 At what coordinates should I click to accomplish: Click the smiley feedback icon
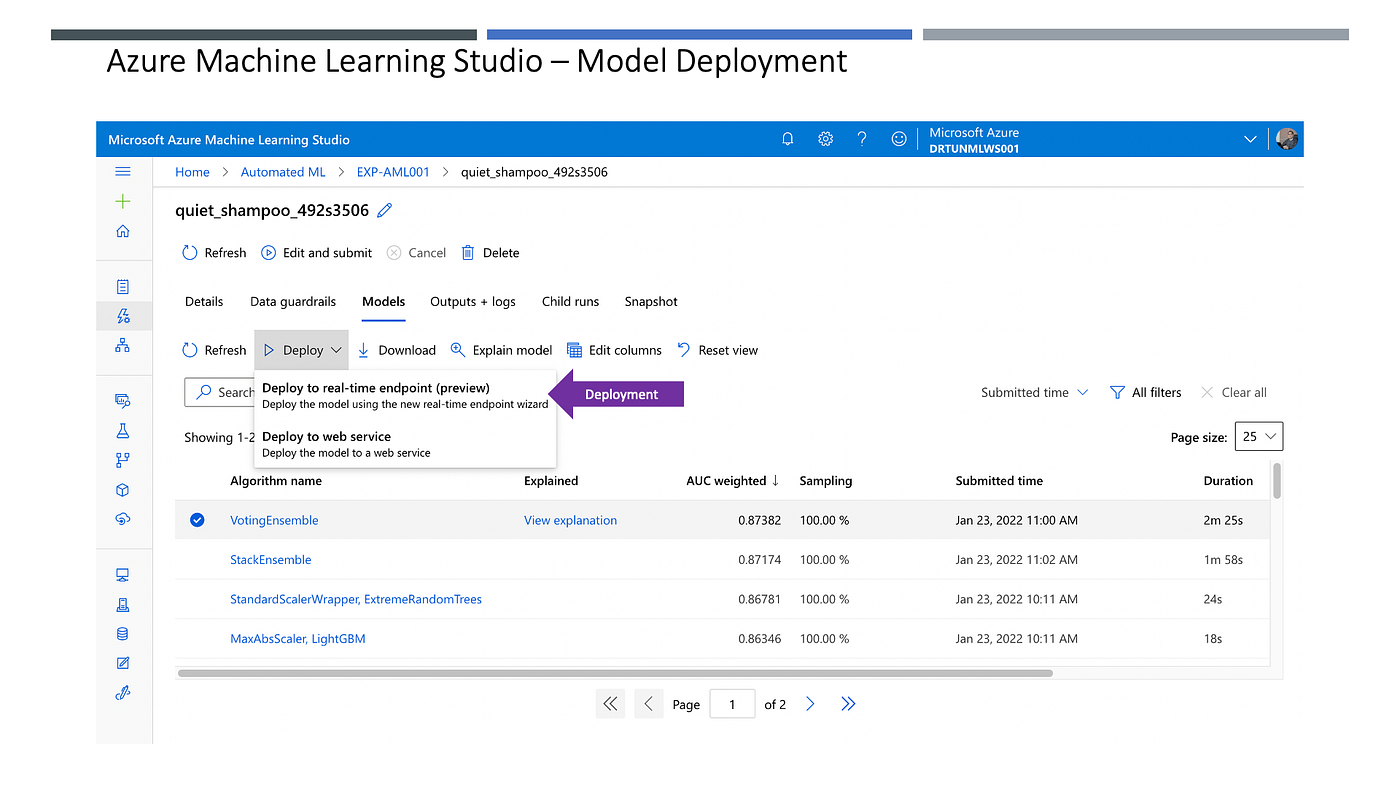click(899, 140)
